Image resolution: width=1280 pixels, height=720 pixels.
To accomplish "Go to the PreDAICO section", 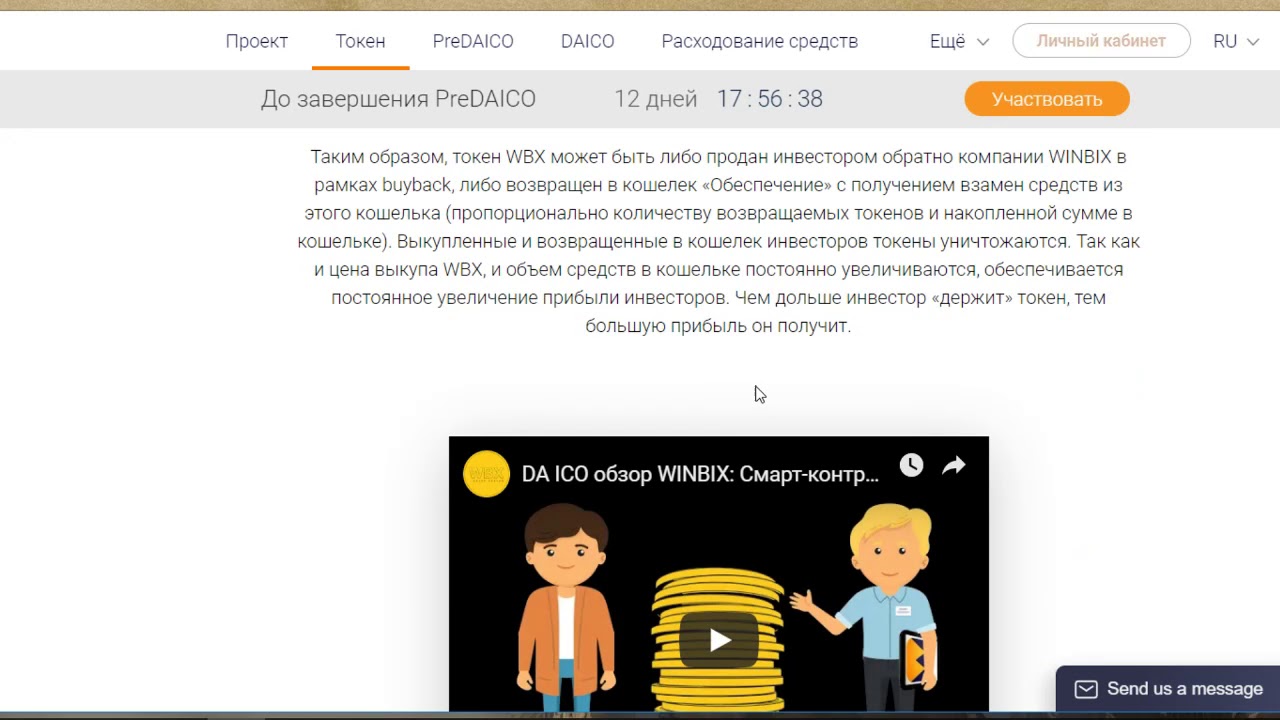I will (x=473, y=41).
